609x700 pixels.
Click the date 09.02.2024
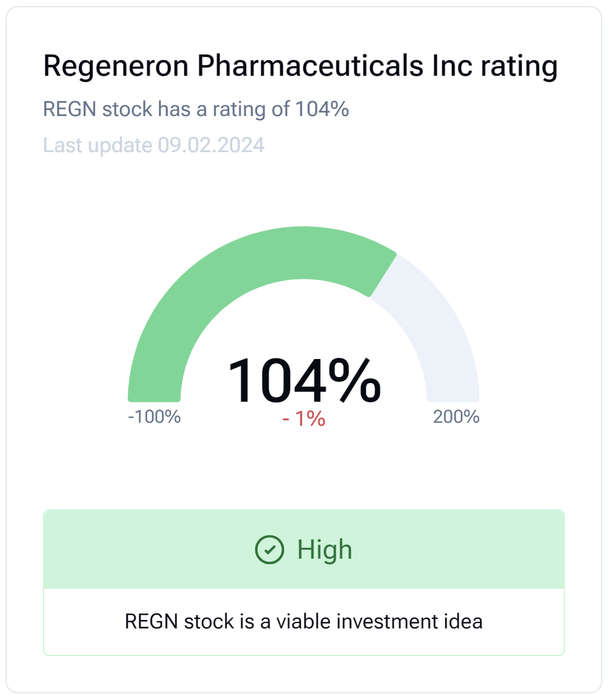[211, 145]
